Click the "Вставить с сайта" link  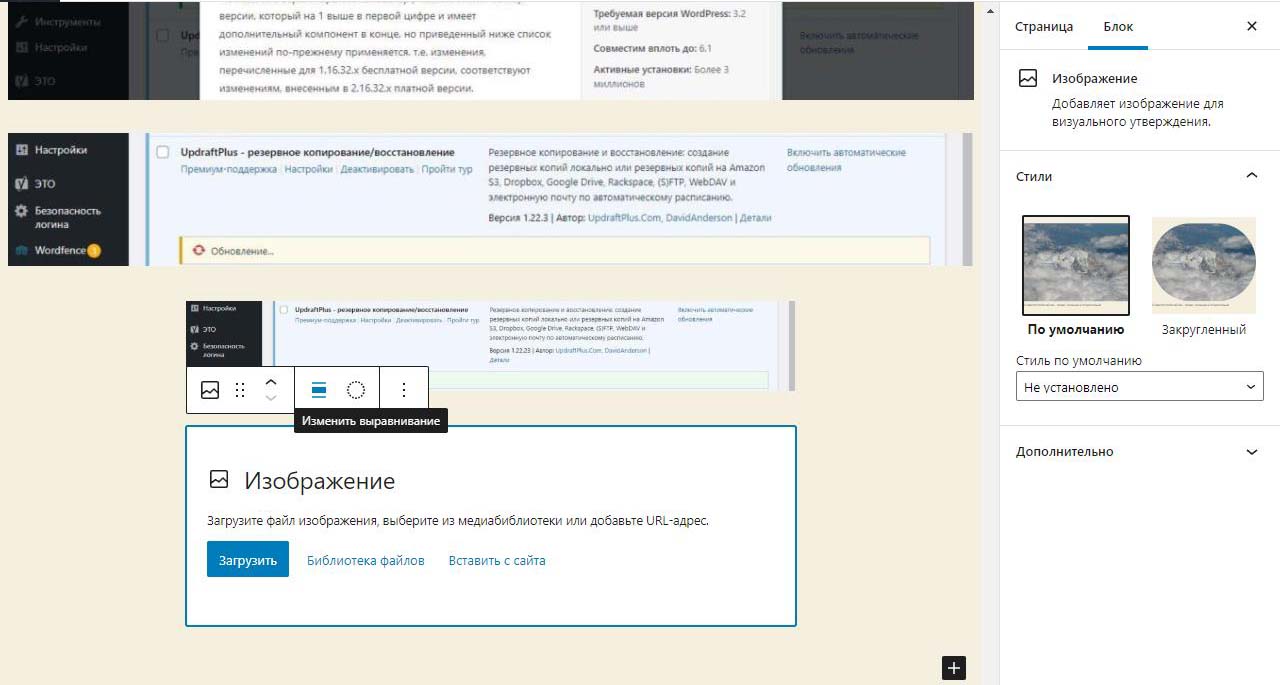point(497,560)
